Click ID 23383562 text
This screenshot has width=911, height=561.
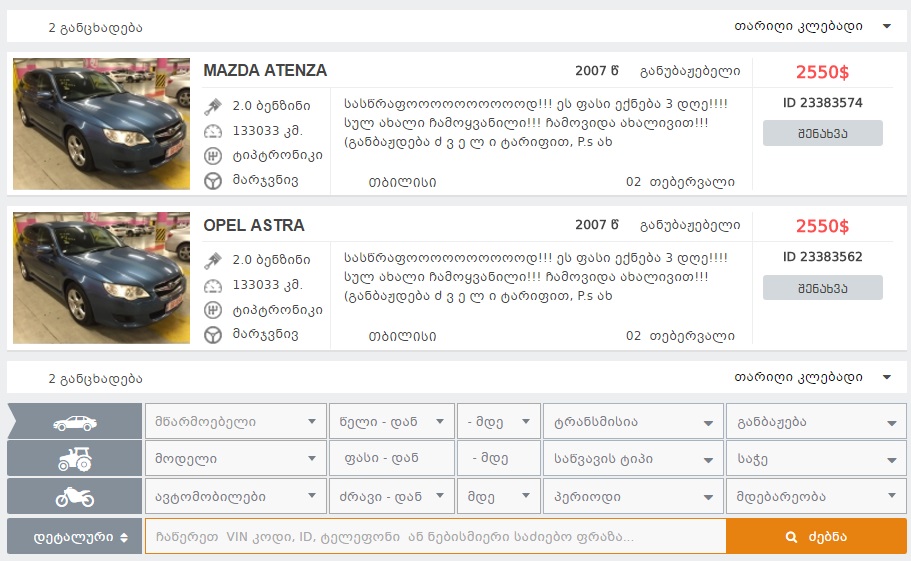coord(823,257)
